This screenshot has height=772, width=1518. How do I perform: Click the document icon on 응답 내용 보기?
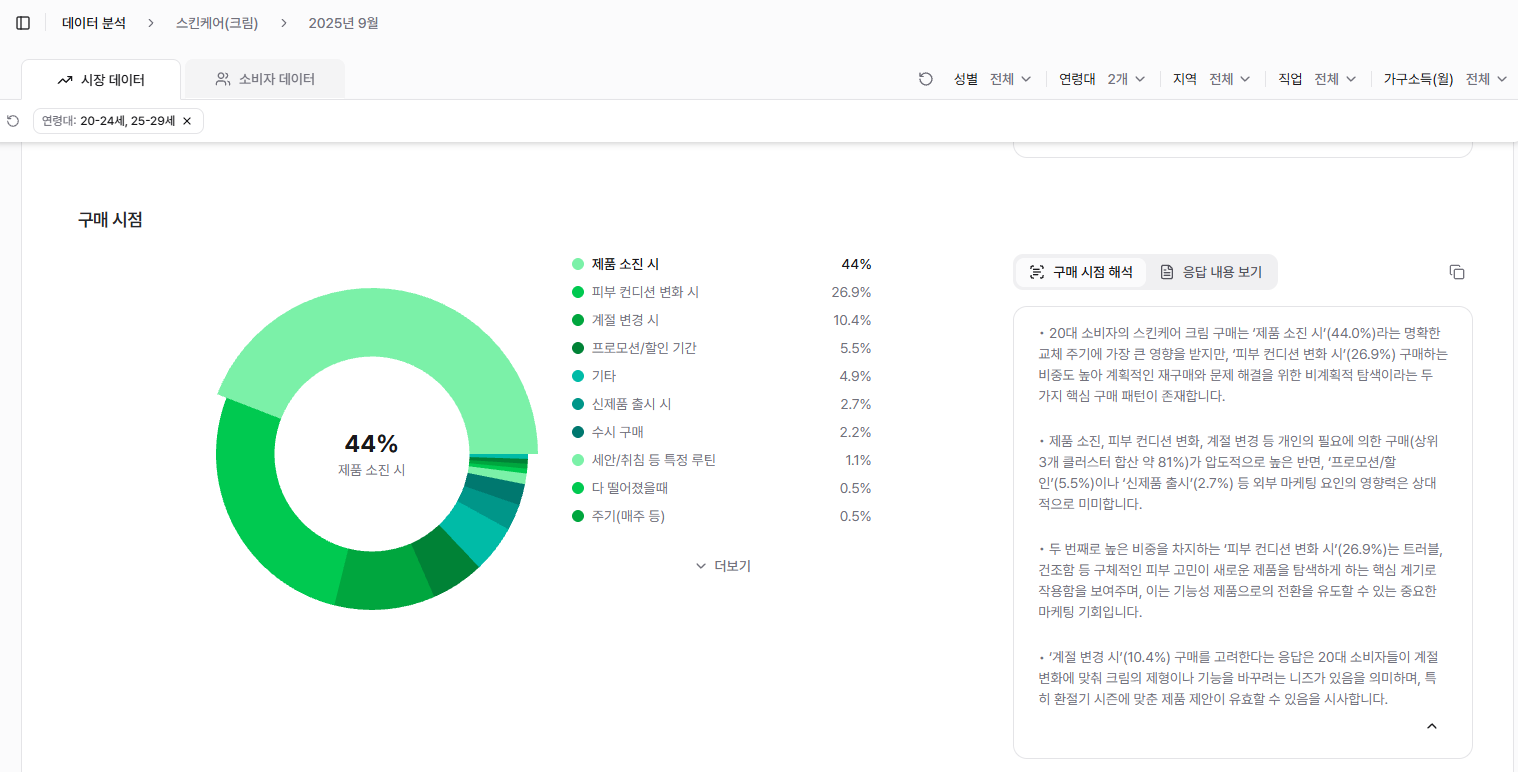click(1167, 271)
